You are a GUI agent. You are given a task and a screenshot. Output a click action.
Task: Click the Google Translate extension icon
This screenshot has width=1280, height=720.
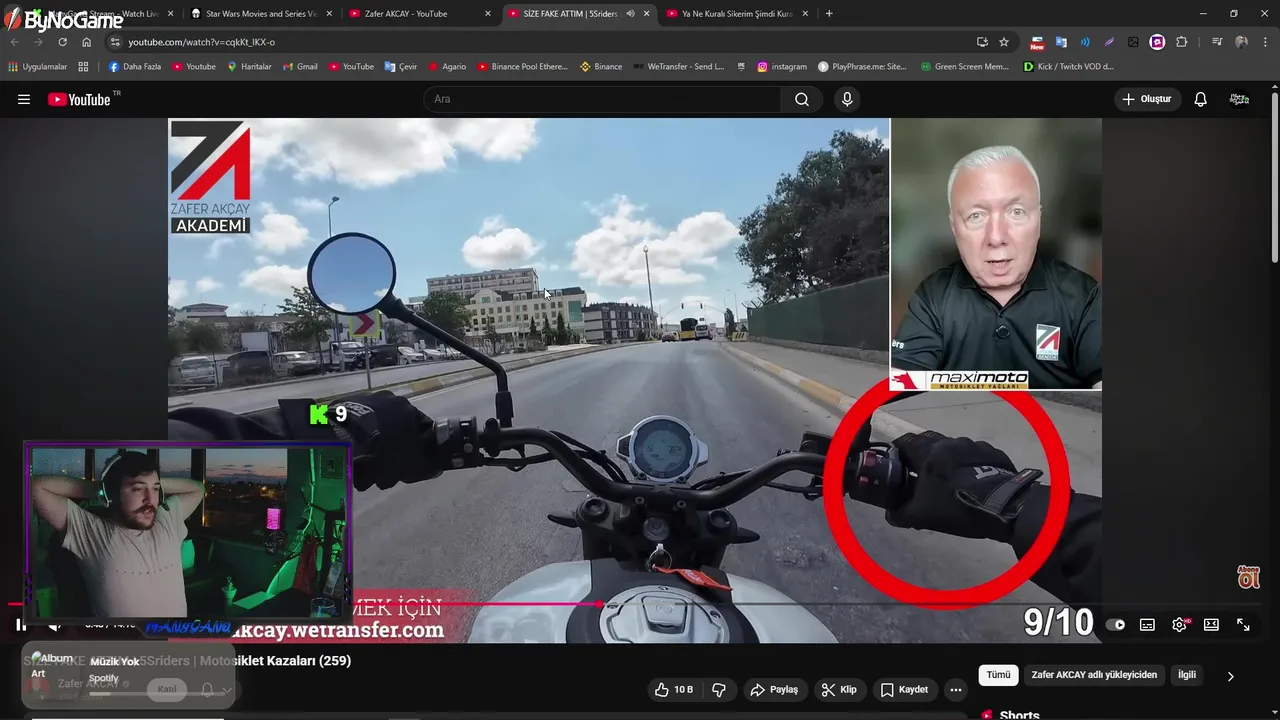pos(1061,42)
